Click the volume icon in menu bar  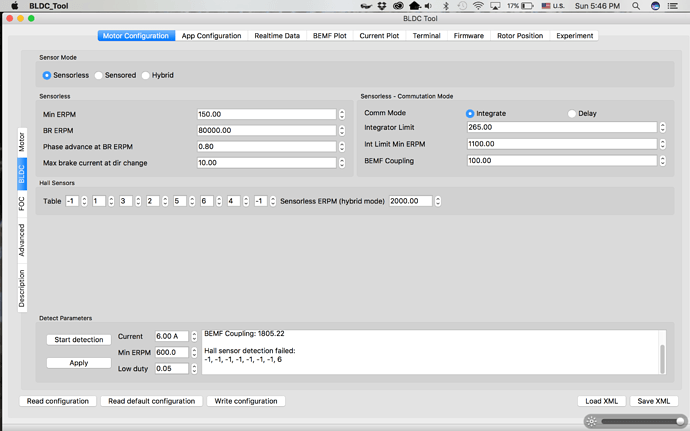point(428,6)
